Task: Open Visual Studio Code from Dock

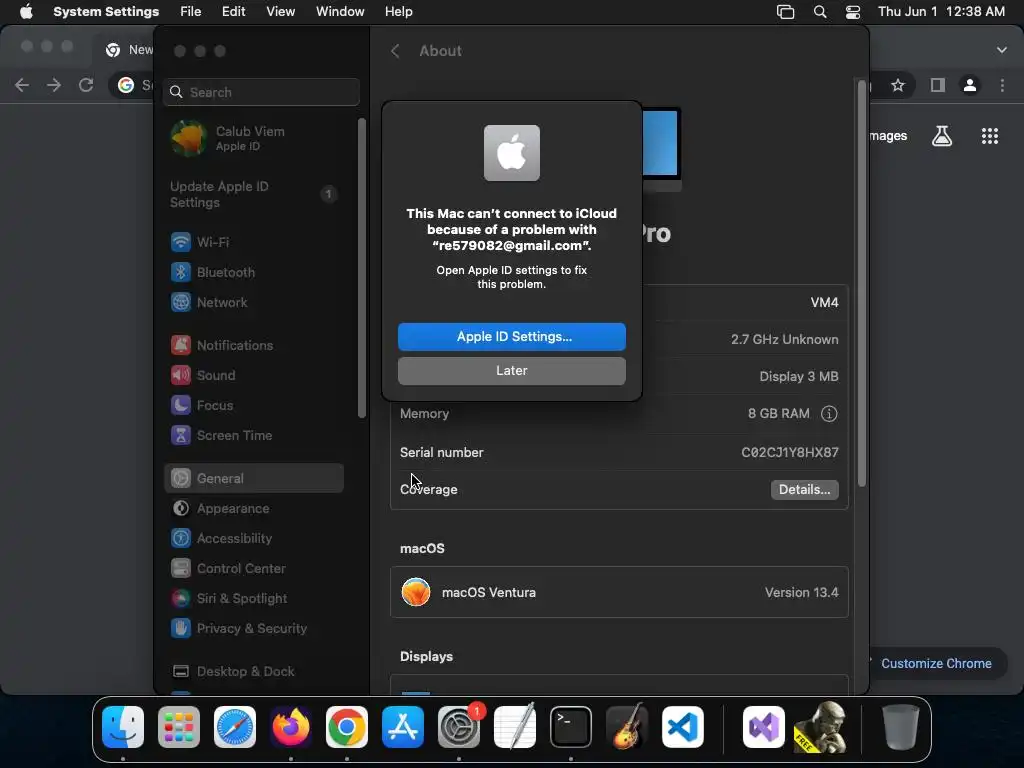Action: click(682, 727)
